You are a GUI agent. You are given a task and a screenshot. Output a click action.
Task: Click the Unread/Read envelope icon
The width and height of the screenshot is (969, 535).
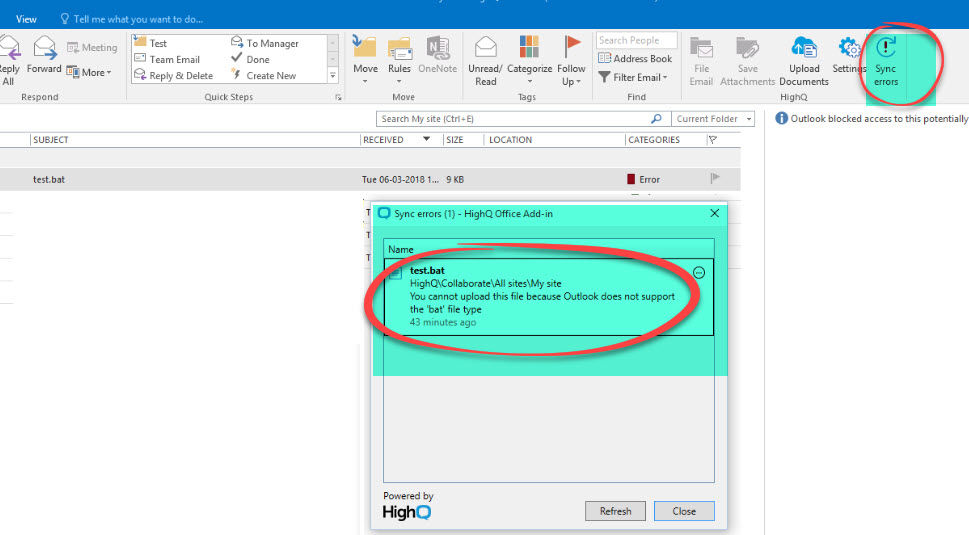click(x=486, y=48)
